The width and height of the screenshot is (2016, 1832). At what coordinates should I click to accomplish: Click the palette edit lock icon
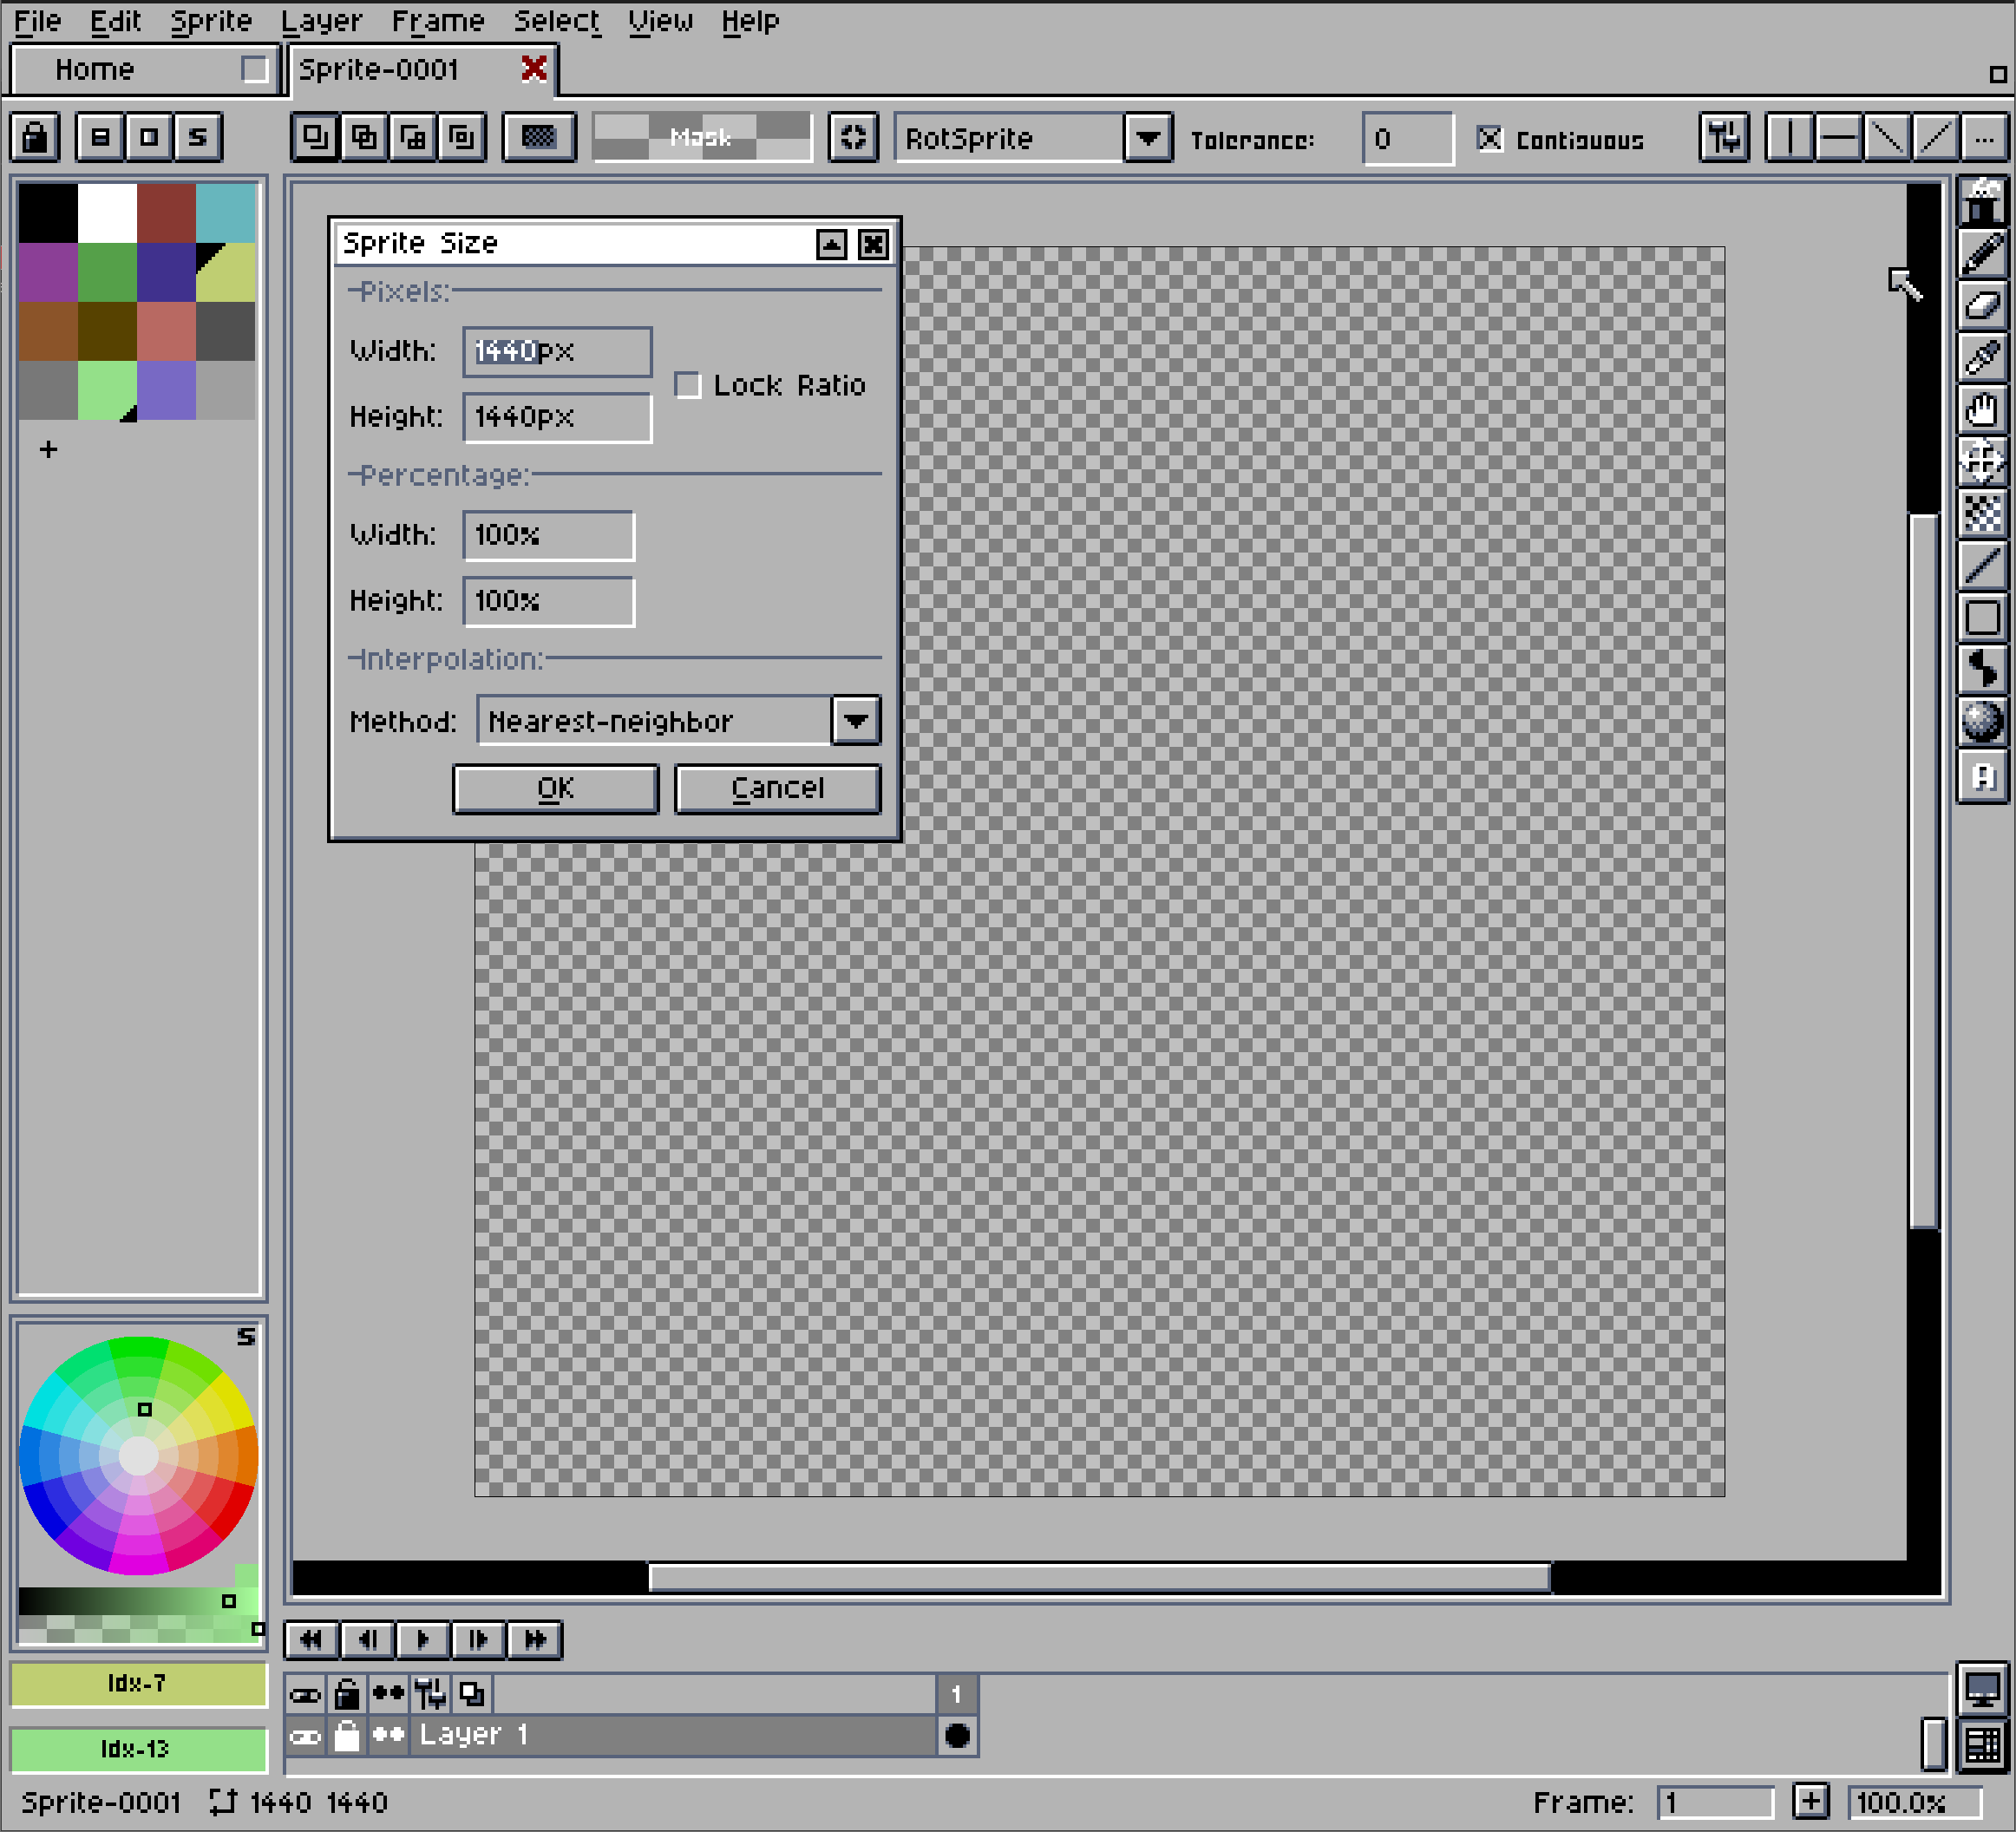(x=36, y=138)
